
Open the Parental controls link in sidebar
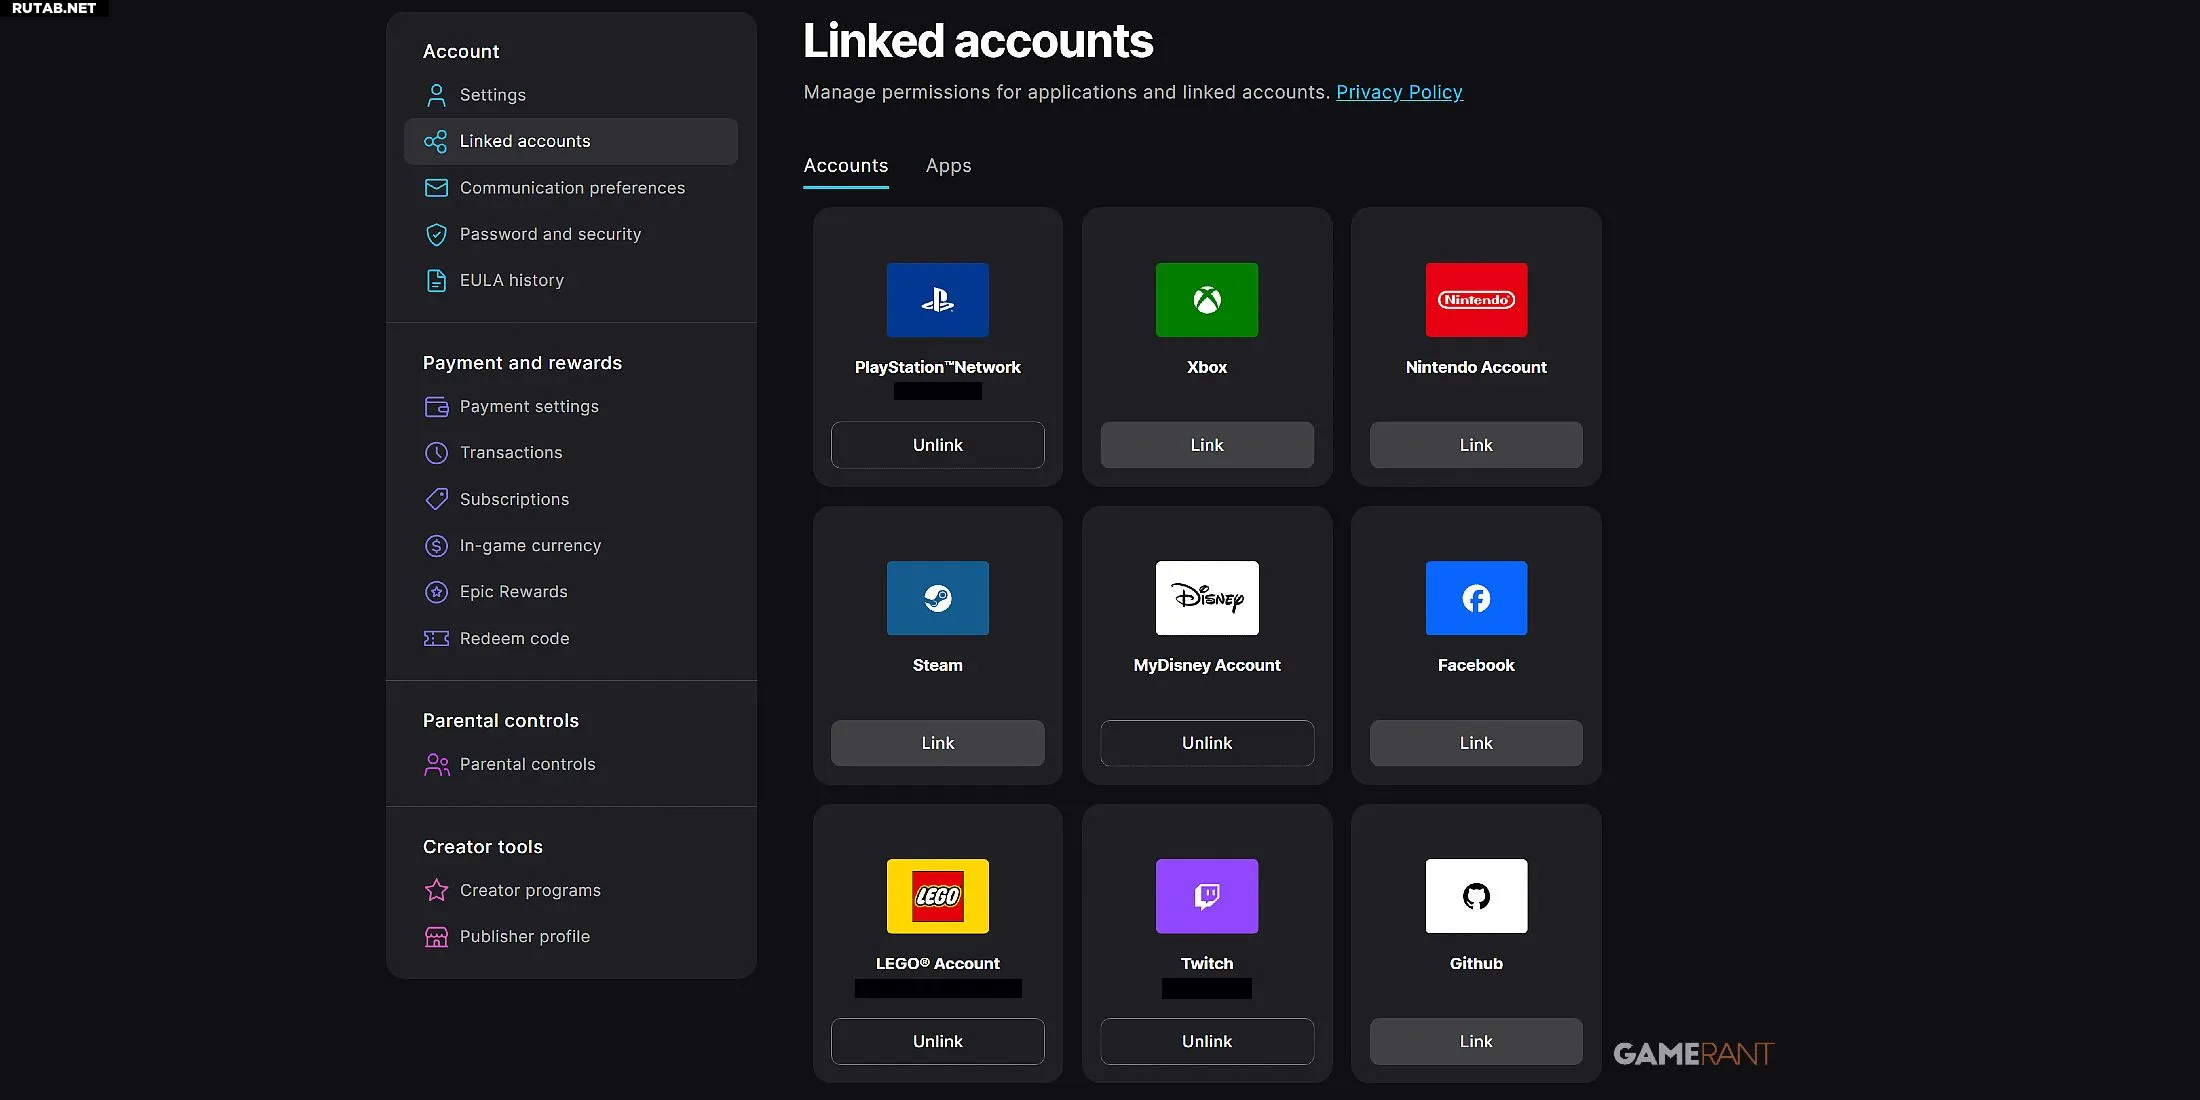[x=570, y=764]
